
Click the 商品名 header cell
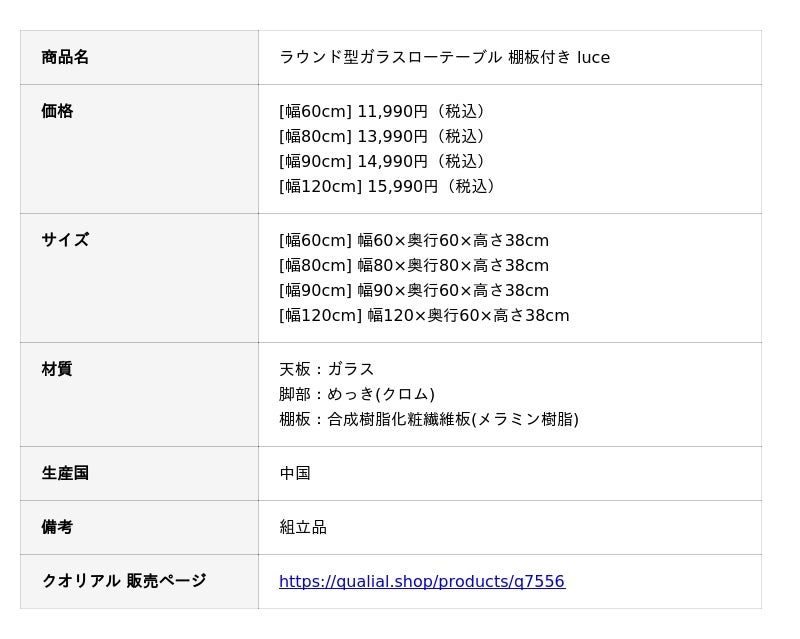[139, 57]
